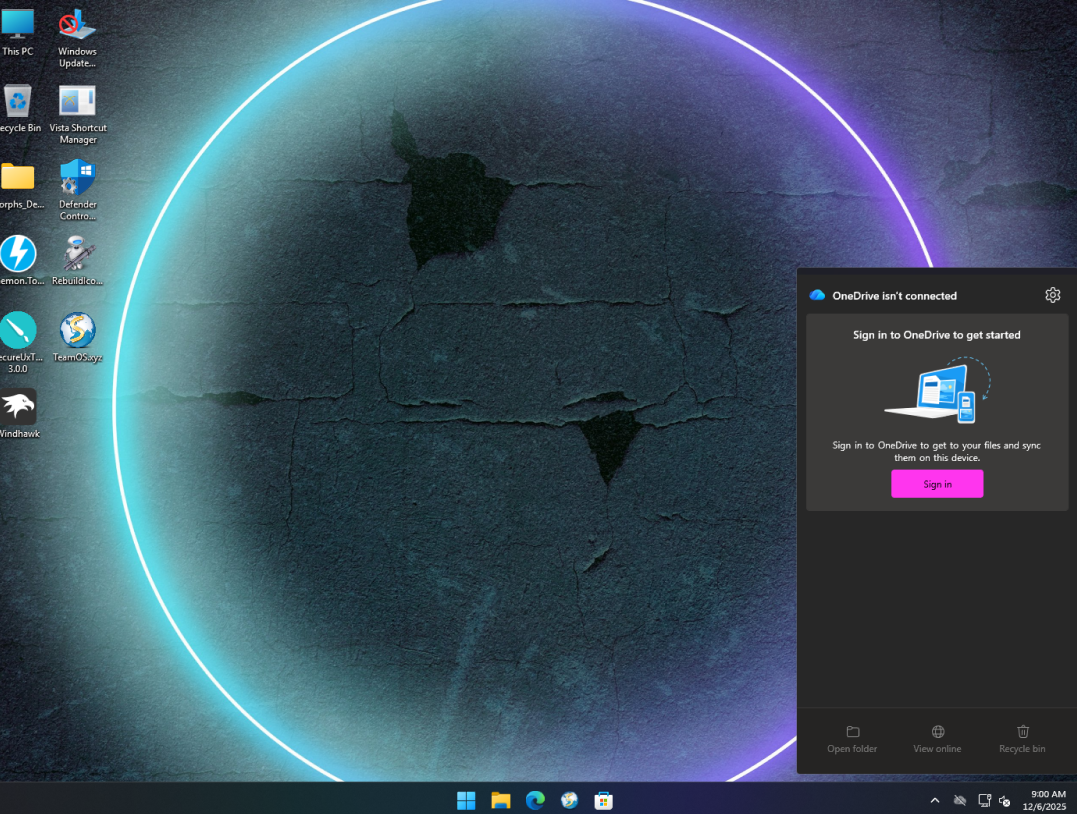Open Microsoft Store from the taskbar
Screen dimensions: 1077x814
click(603, 800)
